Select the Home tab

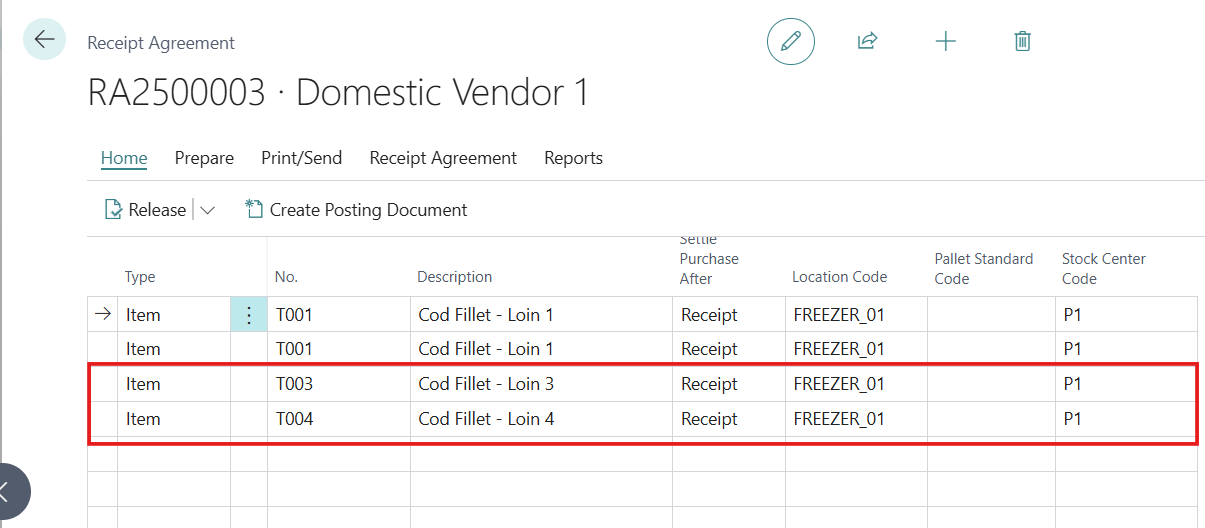(x=124, y=158)
